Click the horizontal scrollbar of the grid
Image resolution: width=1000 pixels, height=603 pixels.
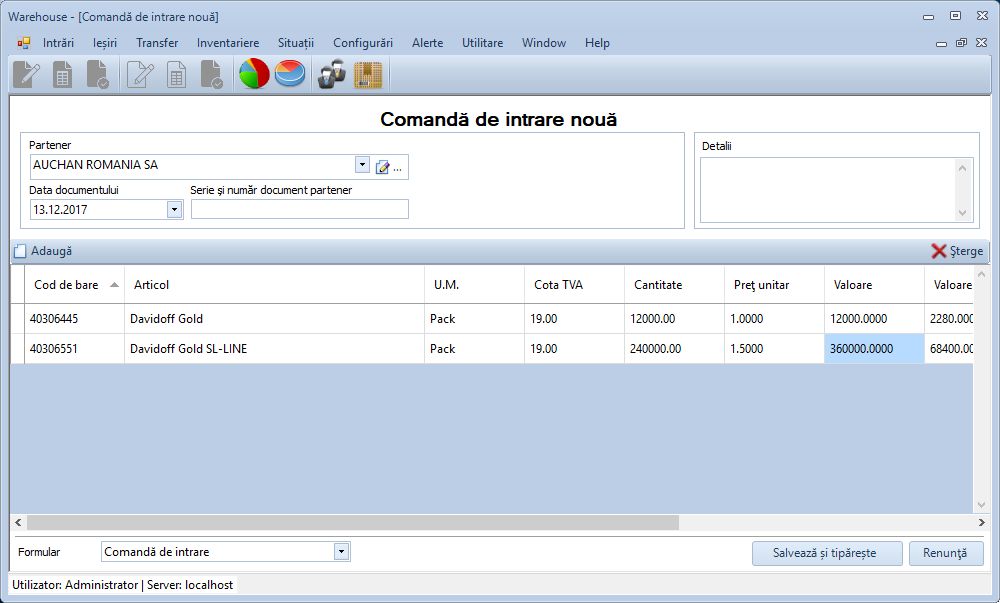(352, 522)
